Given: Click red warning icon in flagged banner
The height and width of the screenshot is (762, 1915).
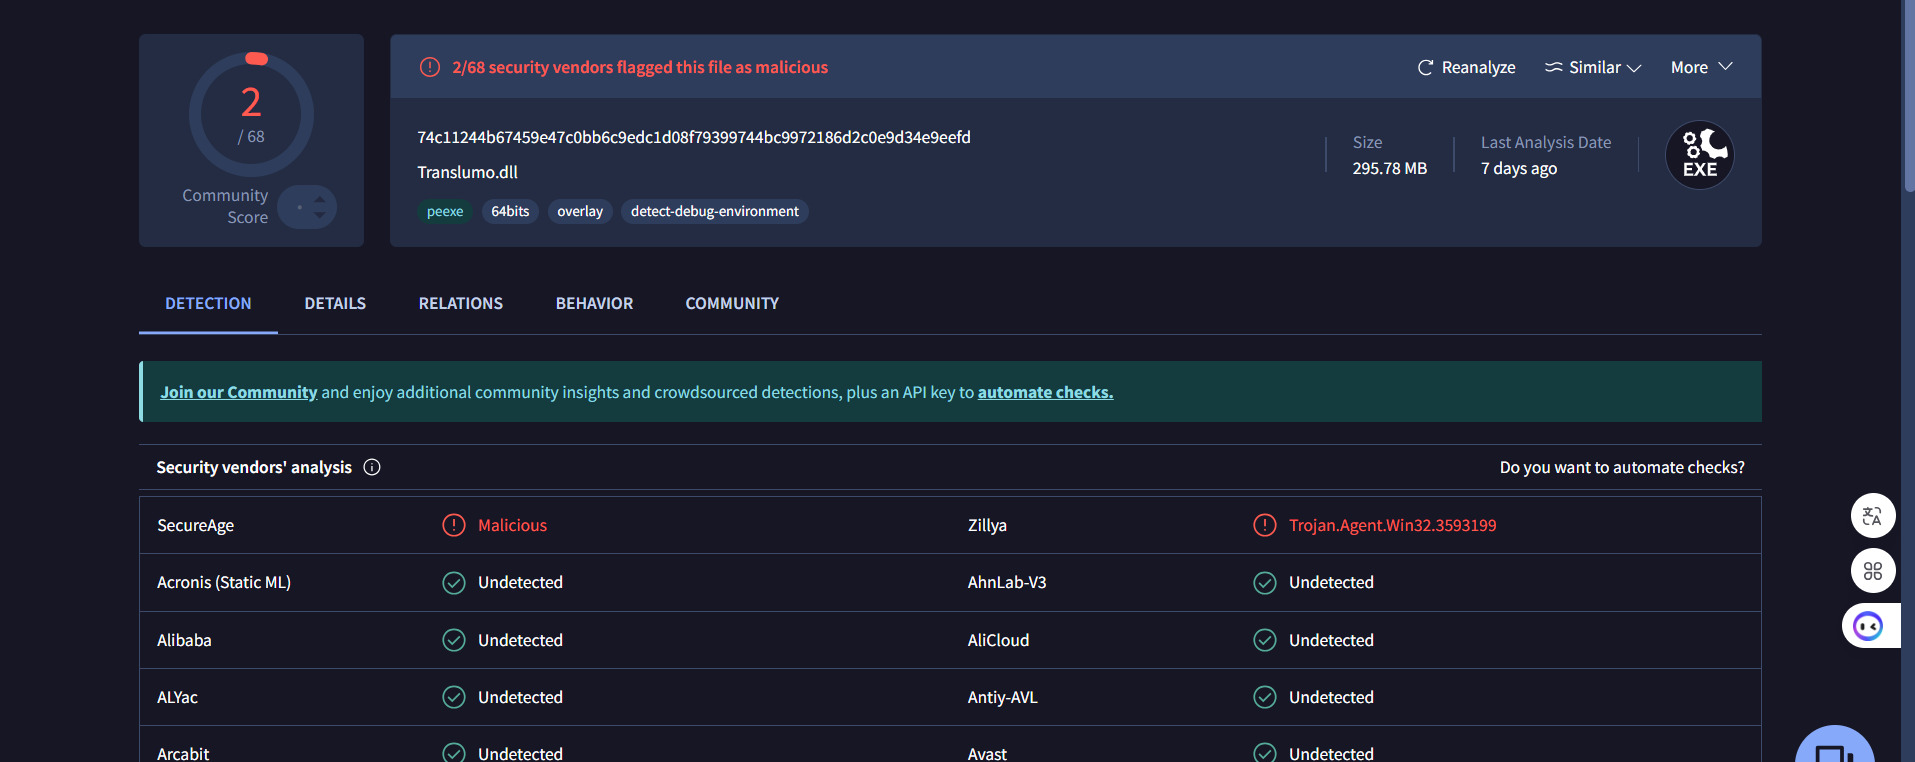Looking at the screenshot, I should (x=430, y=68).
